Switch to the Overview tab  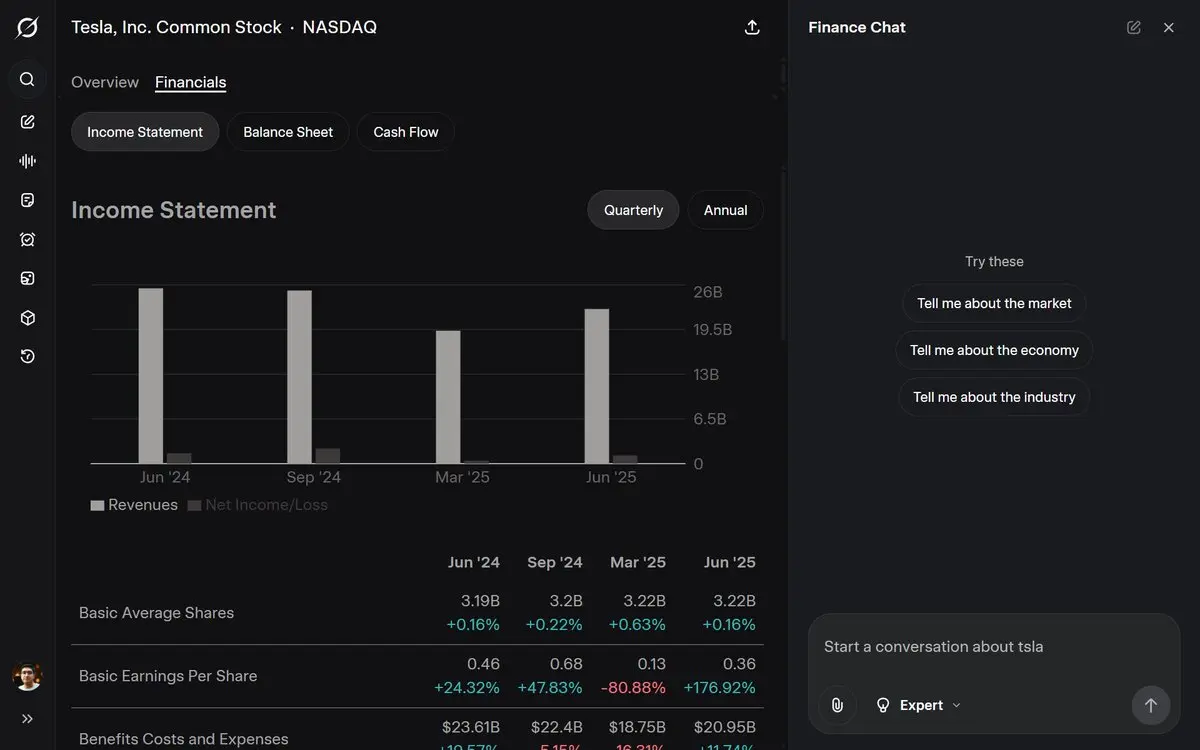pos(105,82)
